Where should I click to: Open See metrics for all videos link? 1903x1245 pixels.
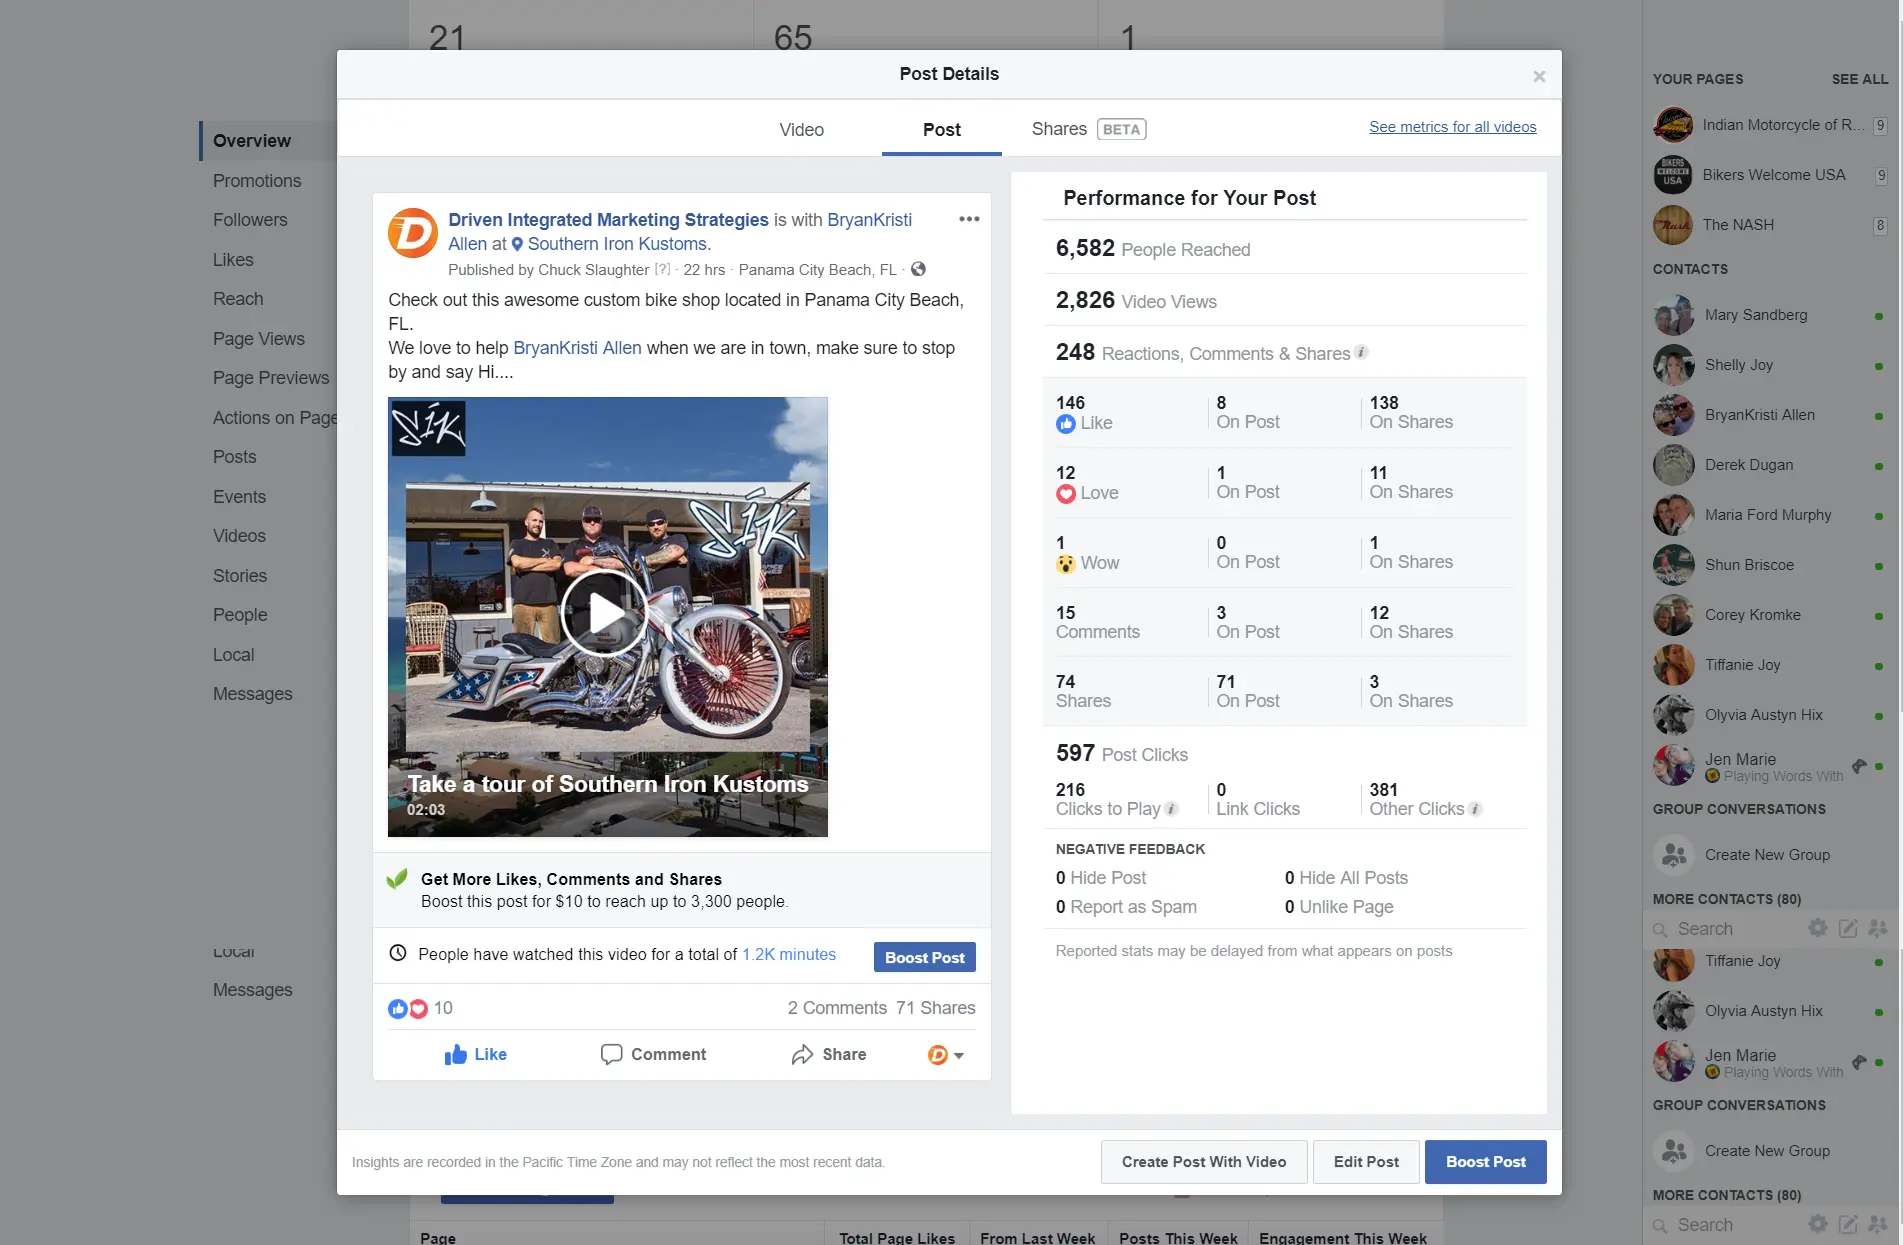coord(1452,127)
